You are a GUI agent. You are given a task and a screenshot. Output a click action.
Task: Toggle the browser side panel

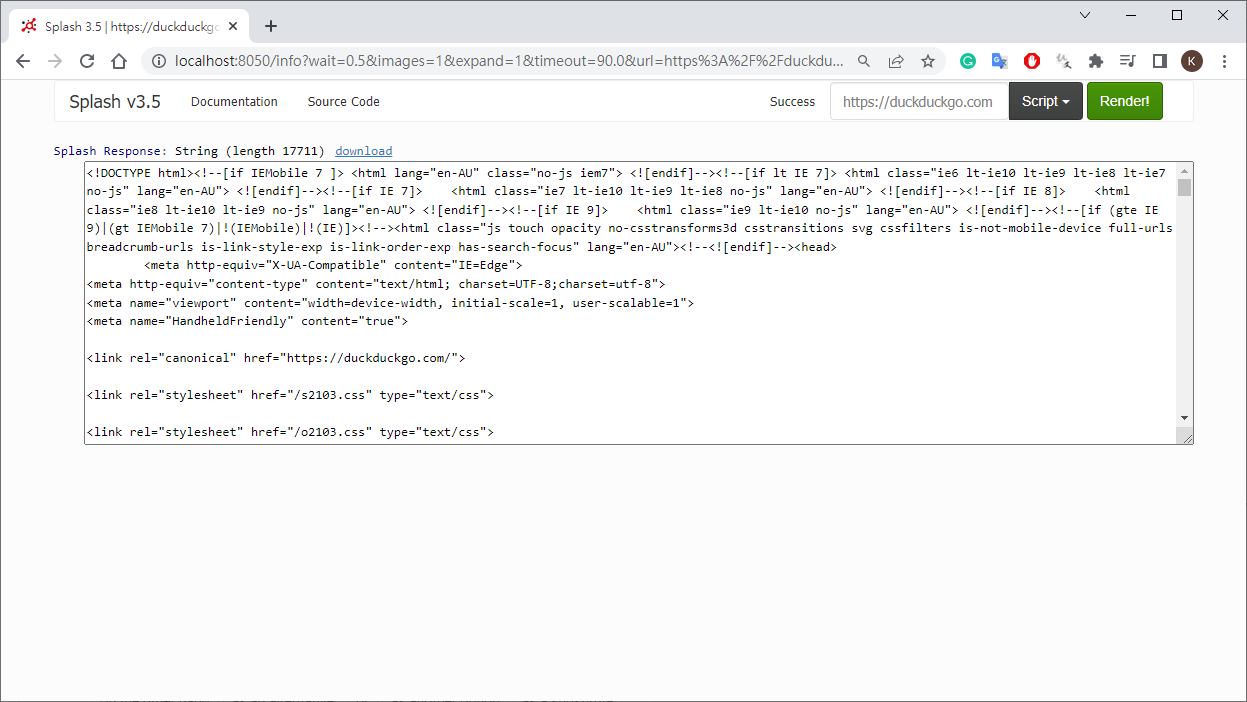pyautogui.click(x=1159, y=61)
